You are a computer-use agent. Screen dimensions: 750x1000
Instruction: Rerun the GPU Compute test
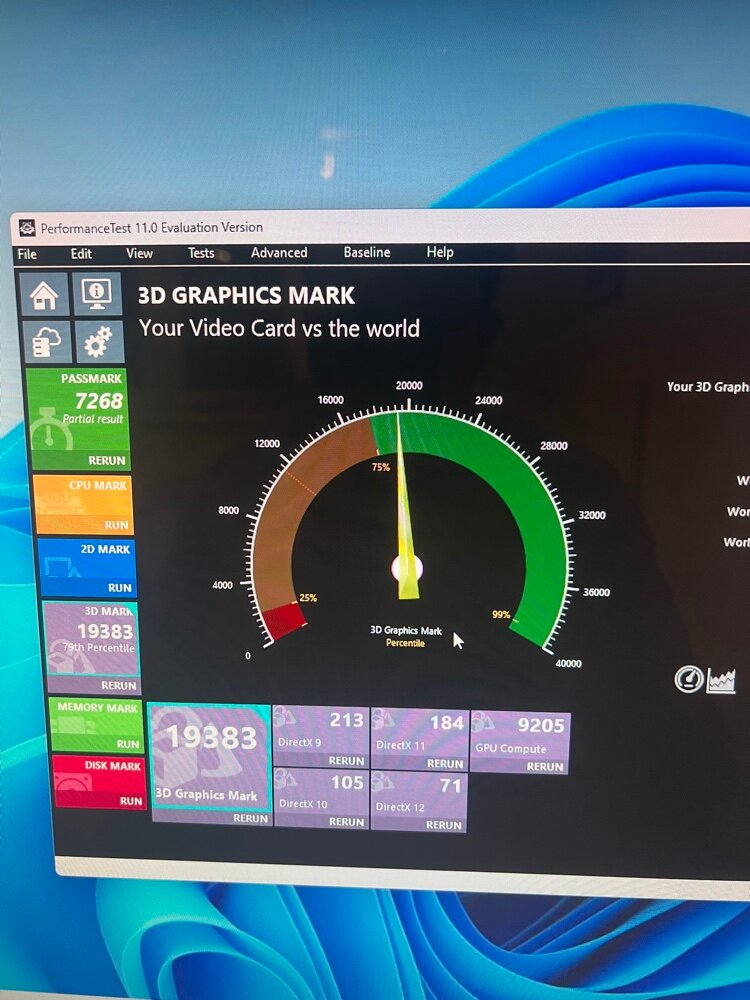545,766
